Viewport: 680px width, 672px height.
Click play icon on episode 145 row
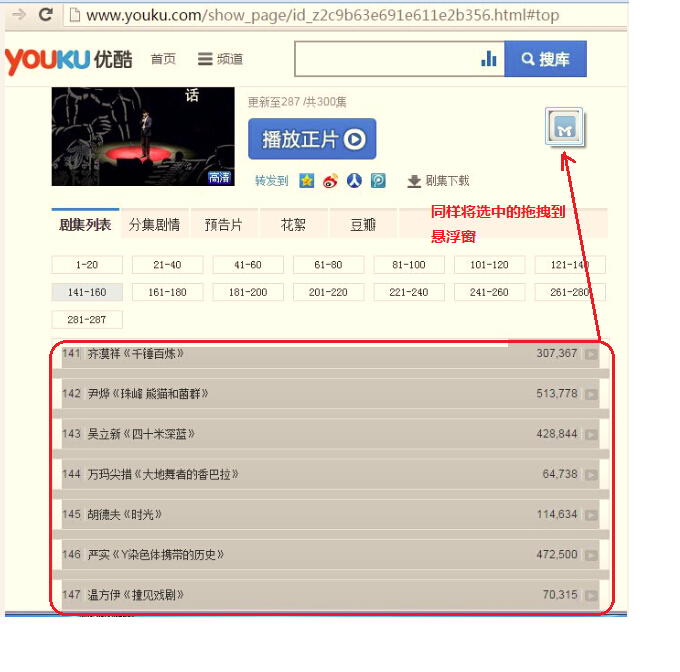click(591, 515)
